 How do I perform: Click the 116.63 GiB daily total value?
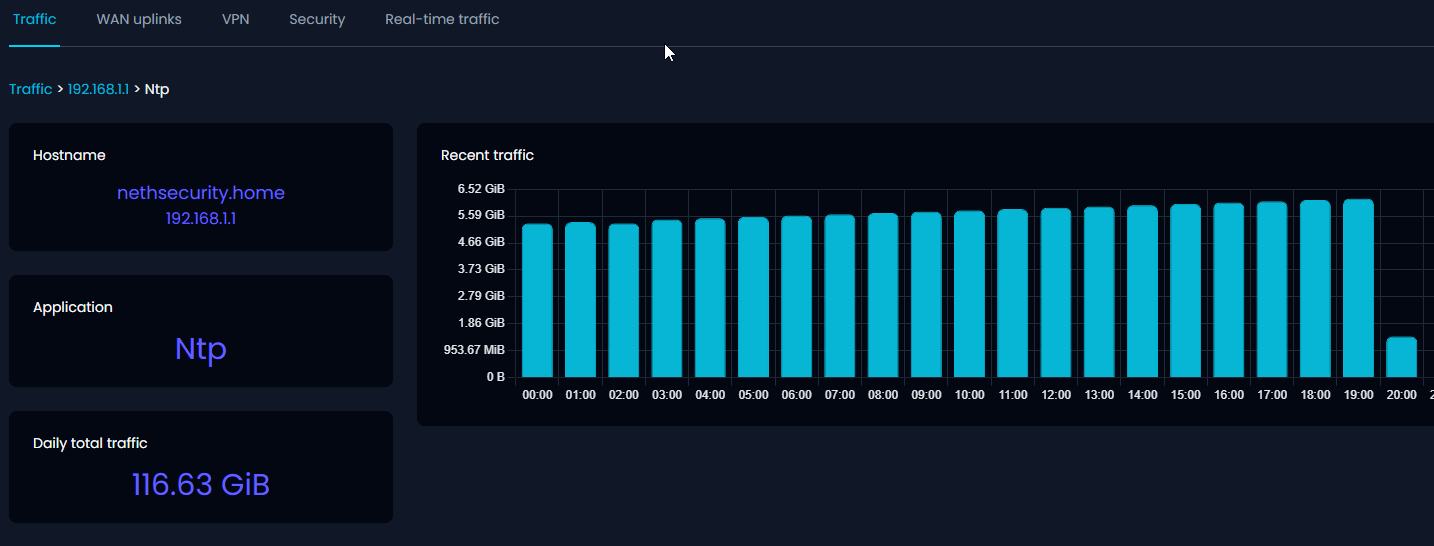pyautogui.click(x=201, y=485)
